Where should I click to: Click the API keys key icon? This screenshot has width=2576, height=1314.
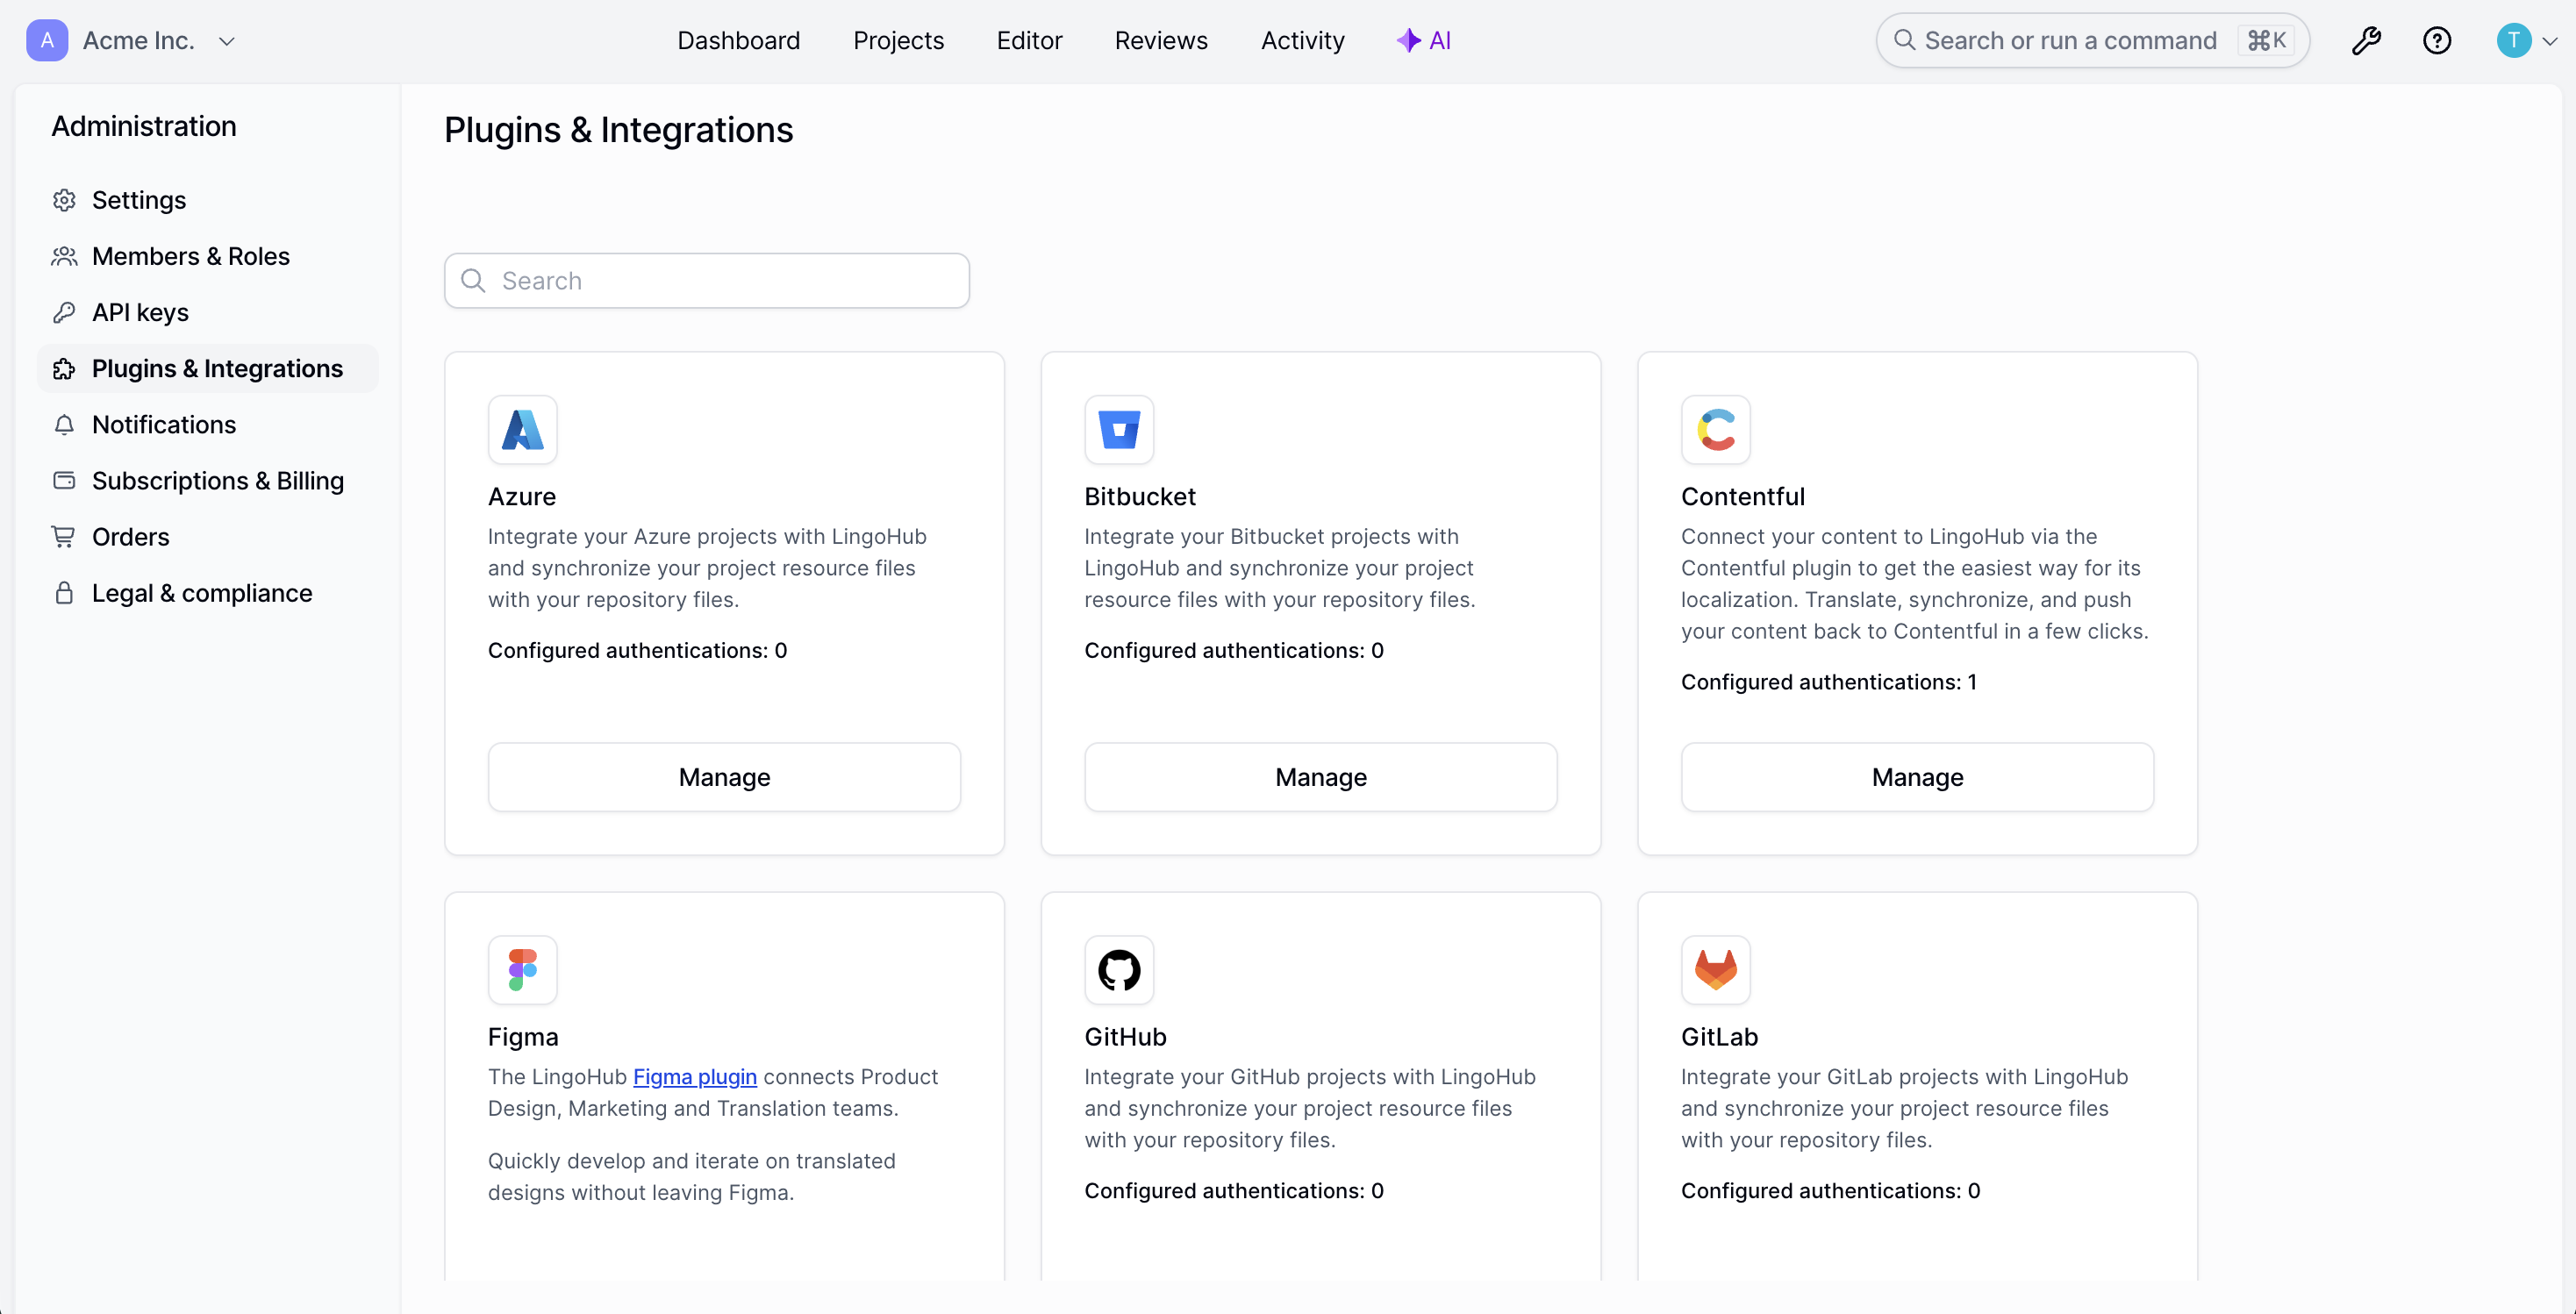click(64, 312)
